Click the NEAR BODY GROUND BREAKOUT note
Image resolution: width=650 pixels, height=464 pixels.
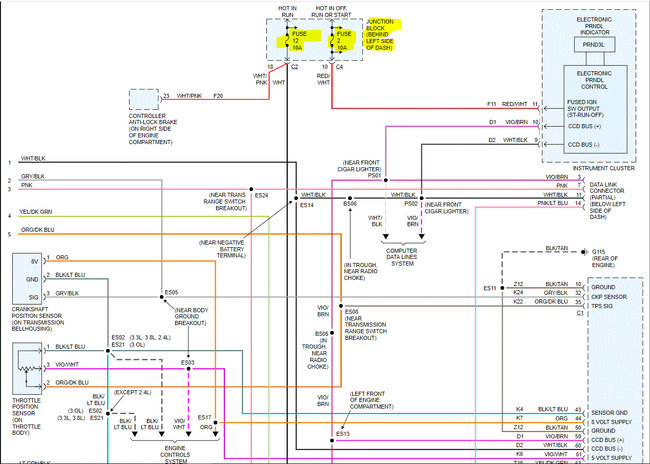pyautogui.click(x=192, y=316)
